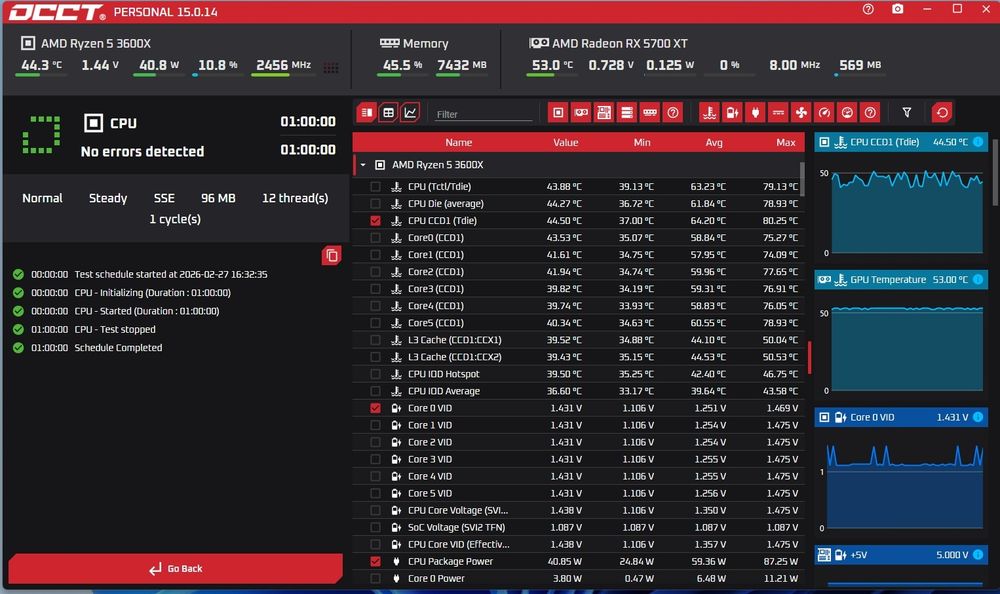Click info icon on Core 0 VID graph
The image size is (1000, 594).
tap(978, 417)
